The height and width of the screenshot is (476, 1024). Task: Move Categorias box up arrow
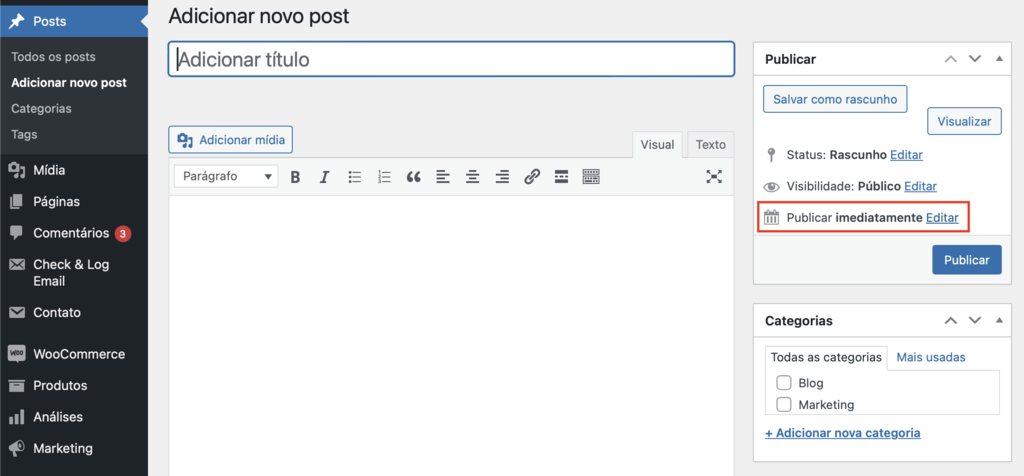pyautogui.click(x=951, y=321)
